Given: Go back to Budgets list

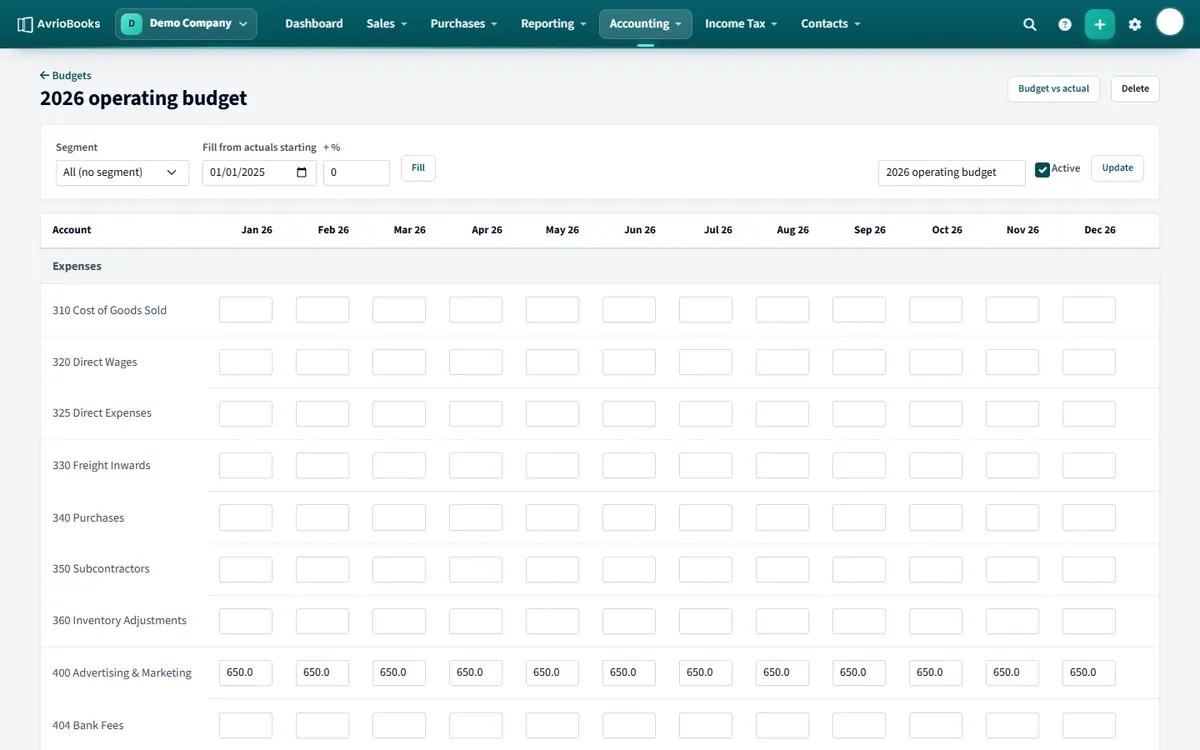Looking at the screenshot, I should pos(66,75).
